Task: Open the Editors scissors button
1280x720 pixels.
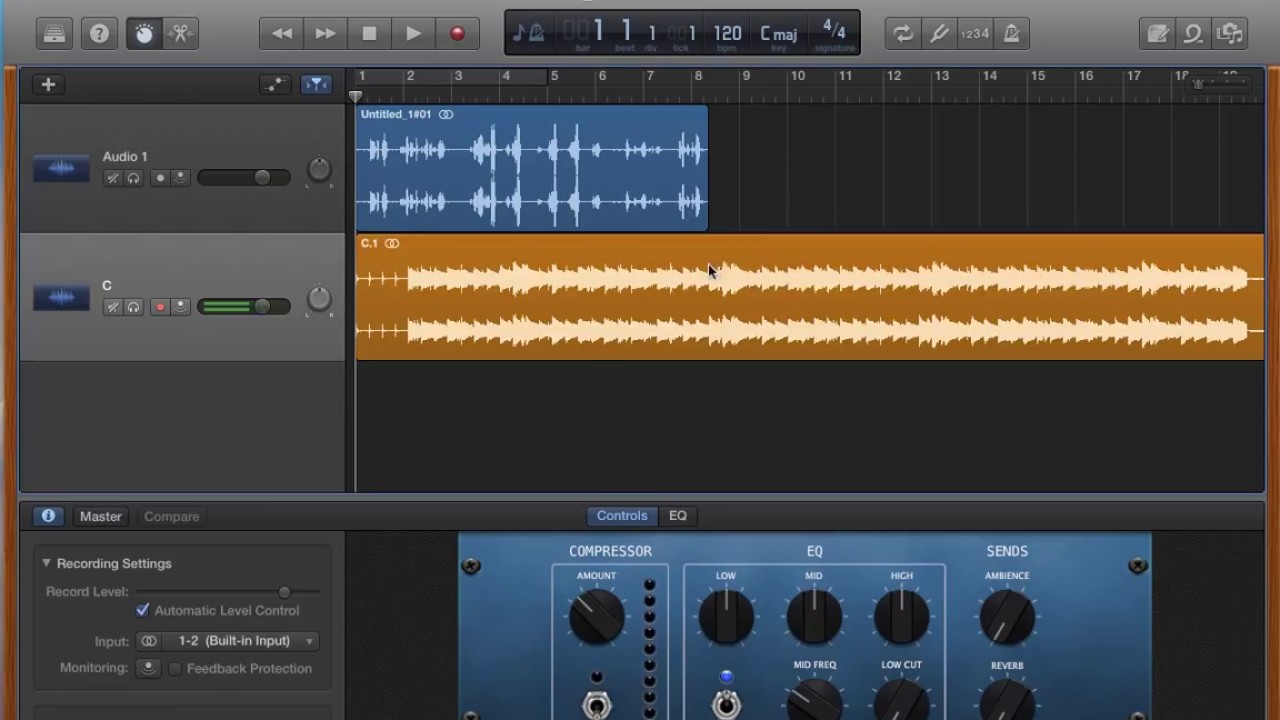Action: (x=181, y=34)
